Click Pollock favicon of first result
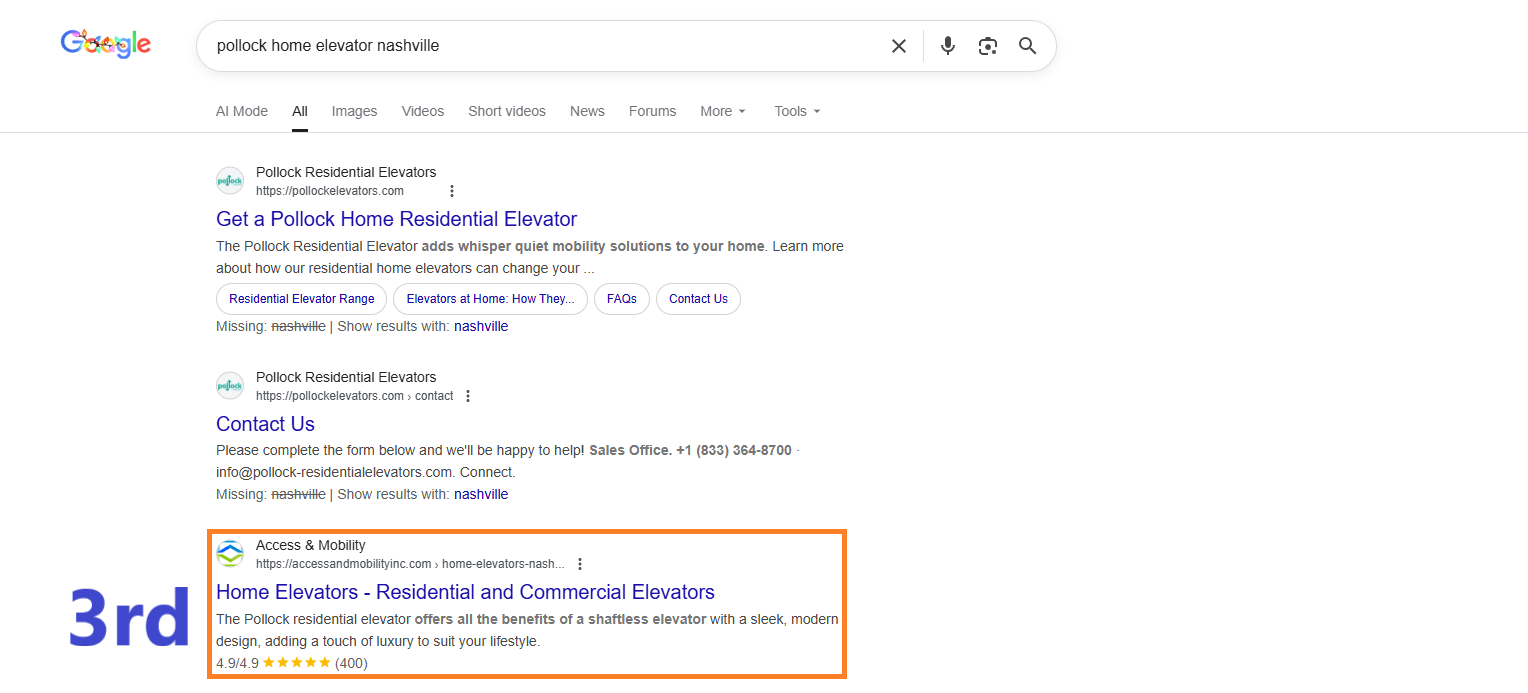The width and height of the screenshot is (1528, 693). coord(230,181)
